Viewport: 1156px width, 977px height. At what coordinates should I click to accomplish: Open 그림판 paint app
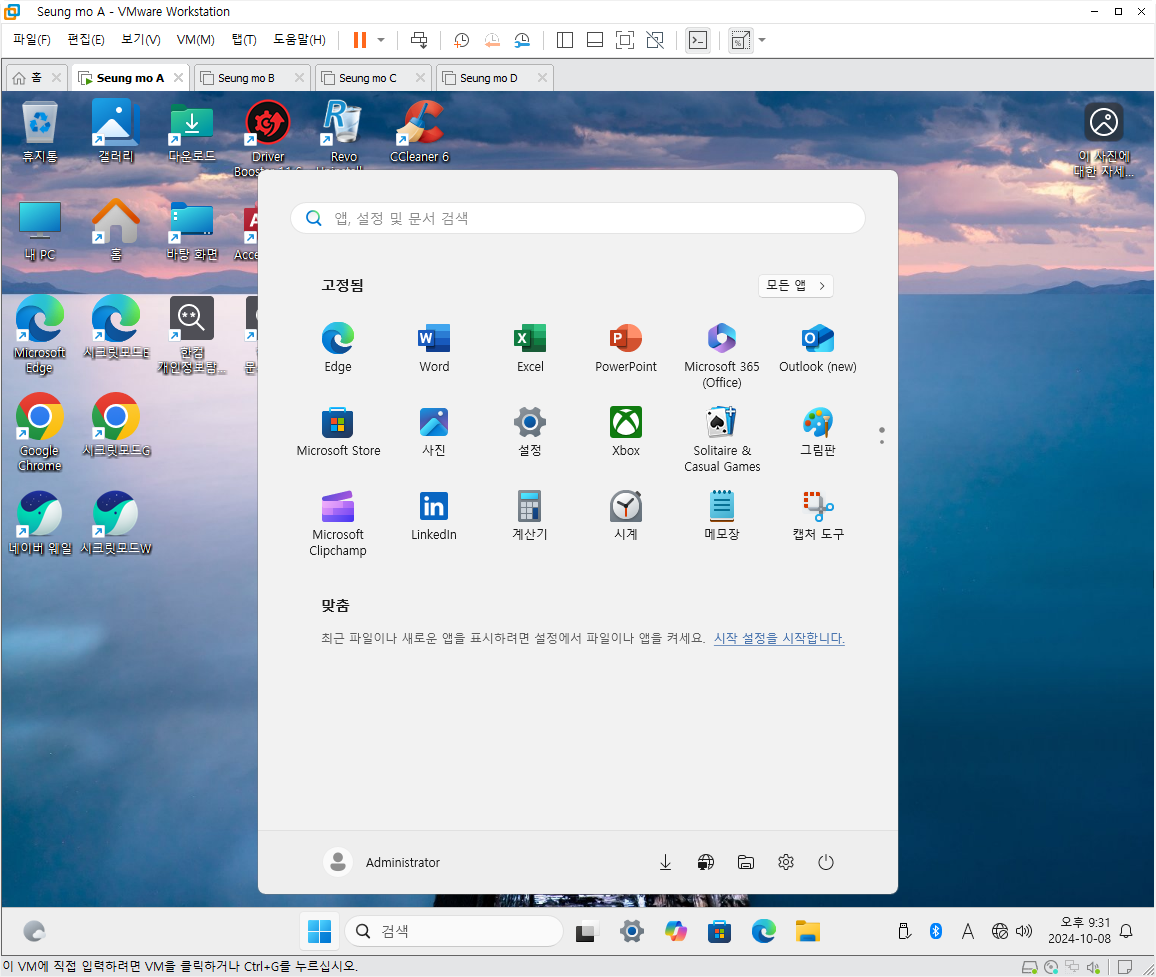(818, 431)
